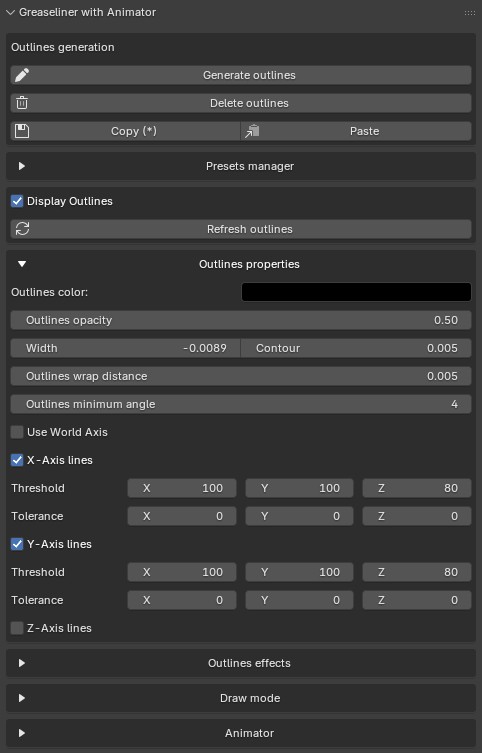Open the black Outlines color swatch
The width and height of the screenshot is (482, 753).
[356, 292]
